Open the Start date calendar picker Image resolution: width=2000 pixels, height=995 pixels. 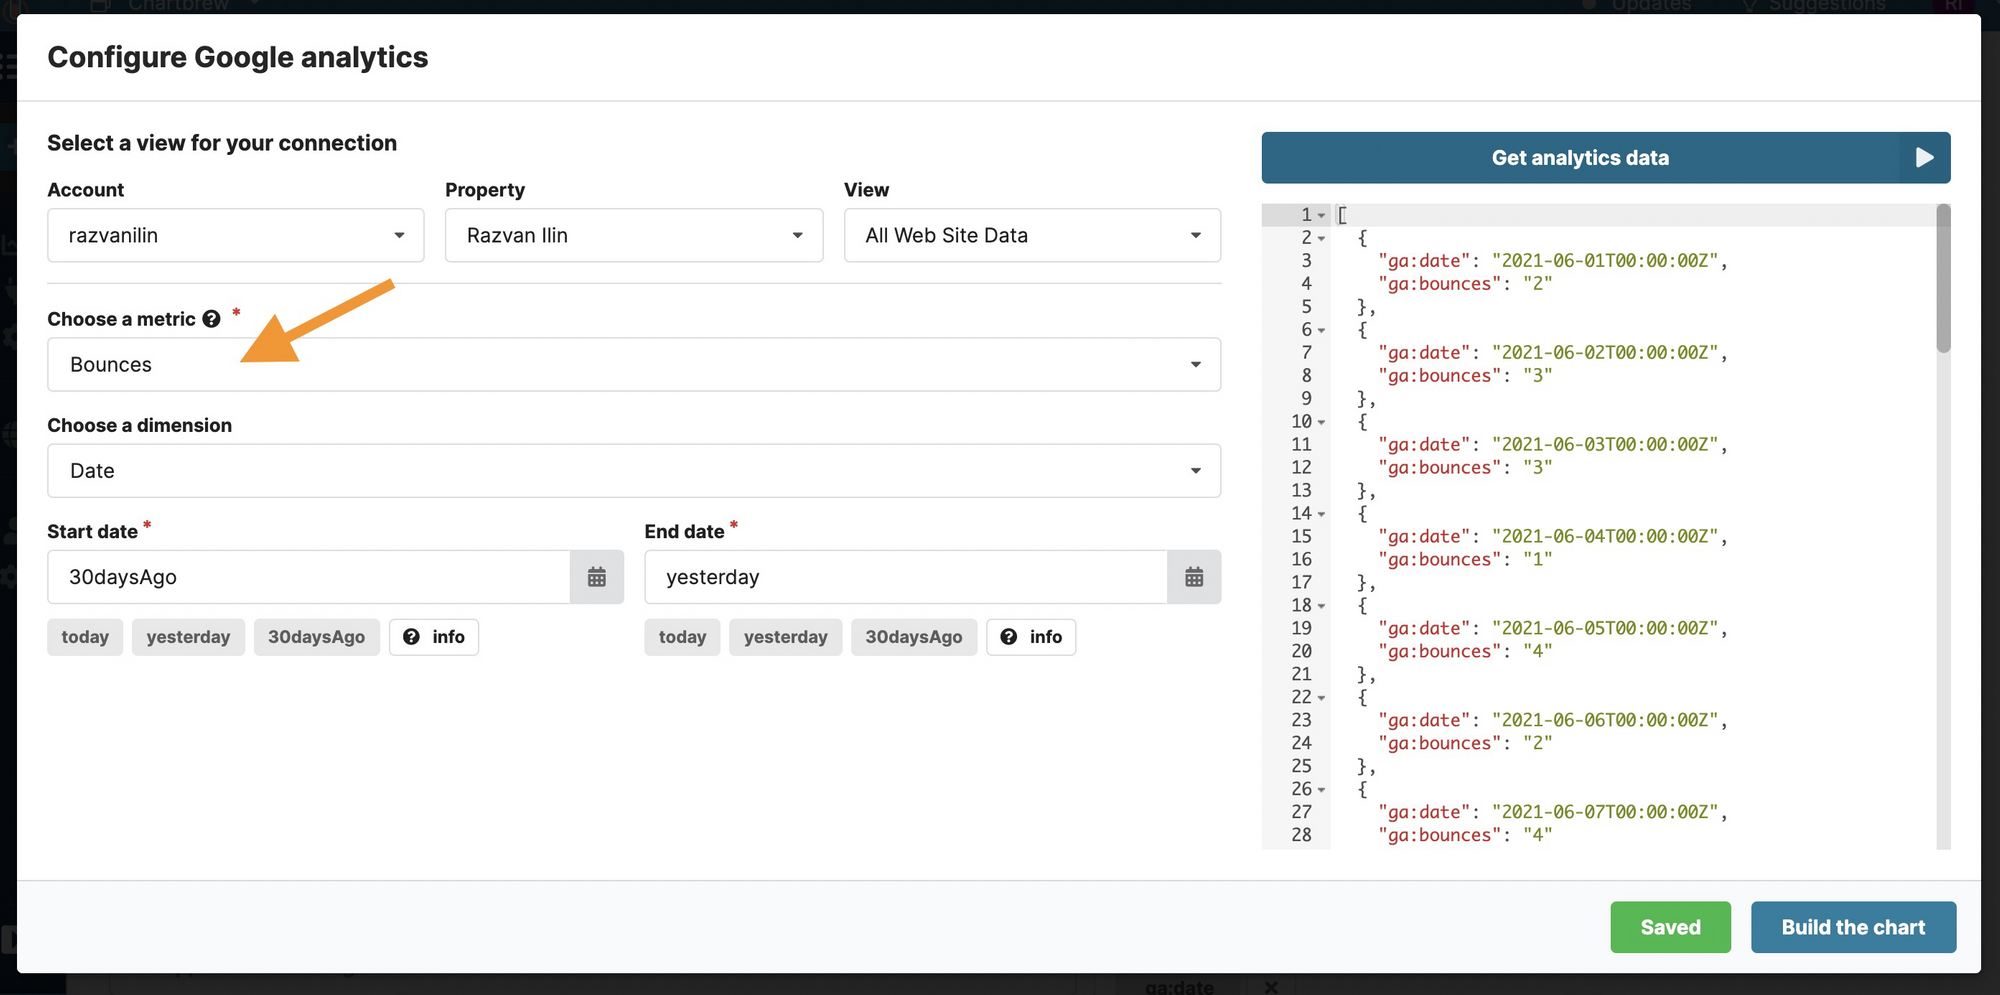point(597,577)
